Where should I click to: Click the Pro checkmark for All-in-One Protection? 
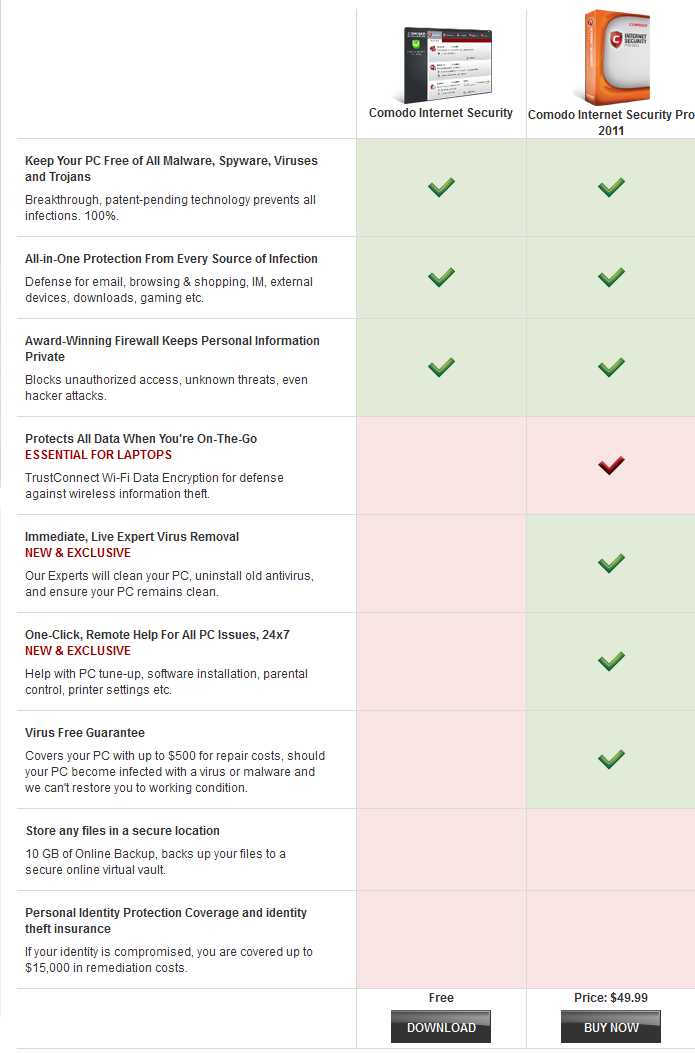click(611, 277)
